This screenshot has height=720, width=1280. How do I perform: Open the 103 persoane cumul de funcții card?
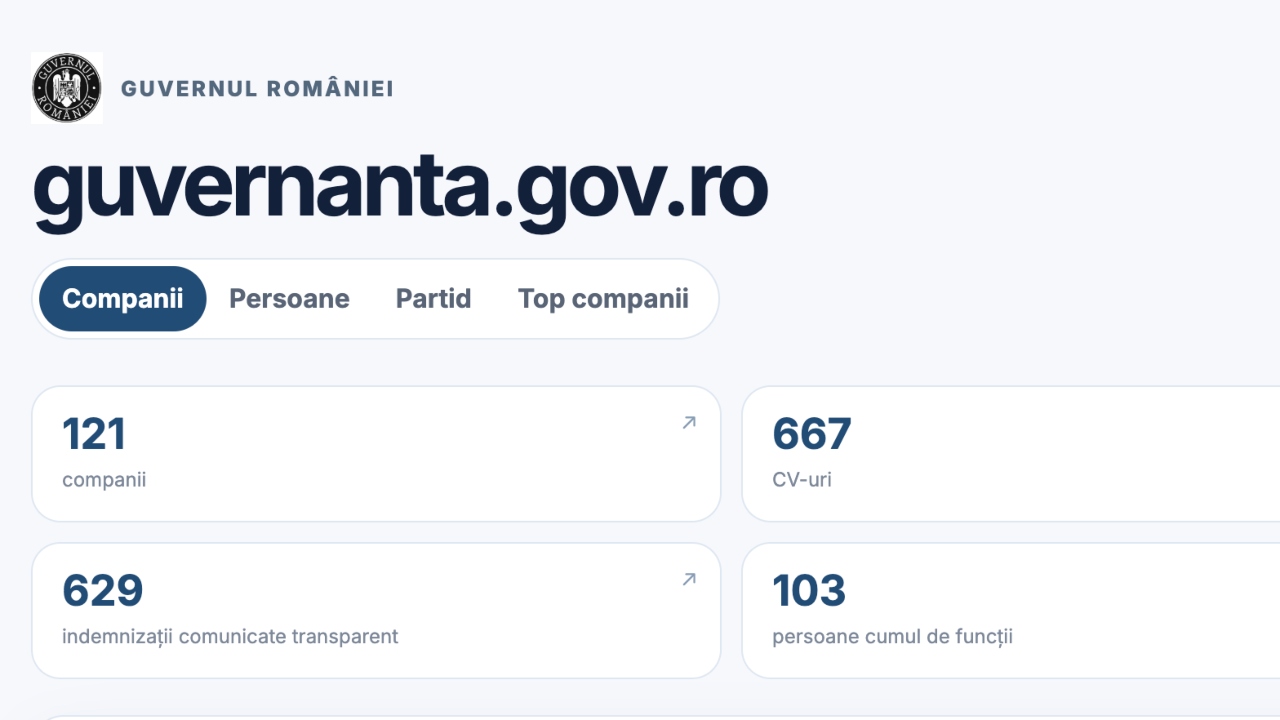click(1011, 611)
